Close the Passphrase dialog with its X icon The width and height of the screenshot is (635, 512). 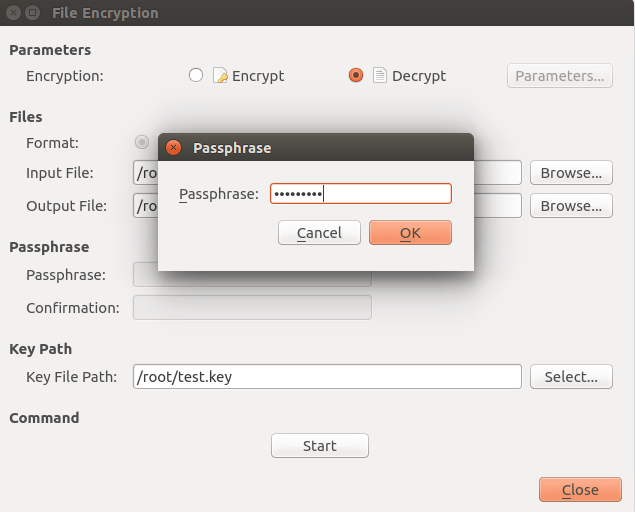173,148
